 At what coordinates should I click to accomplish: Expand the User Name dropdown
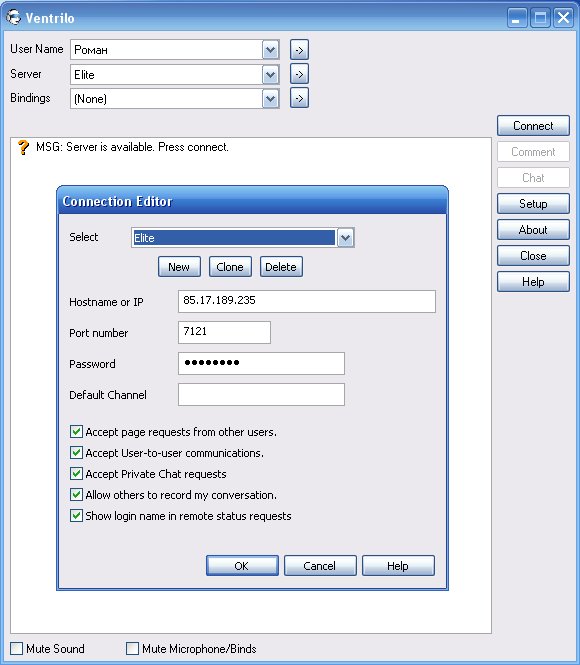point(270,50)
